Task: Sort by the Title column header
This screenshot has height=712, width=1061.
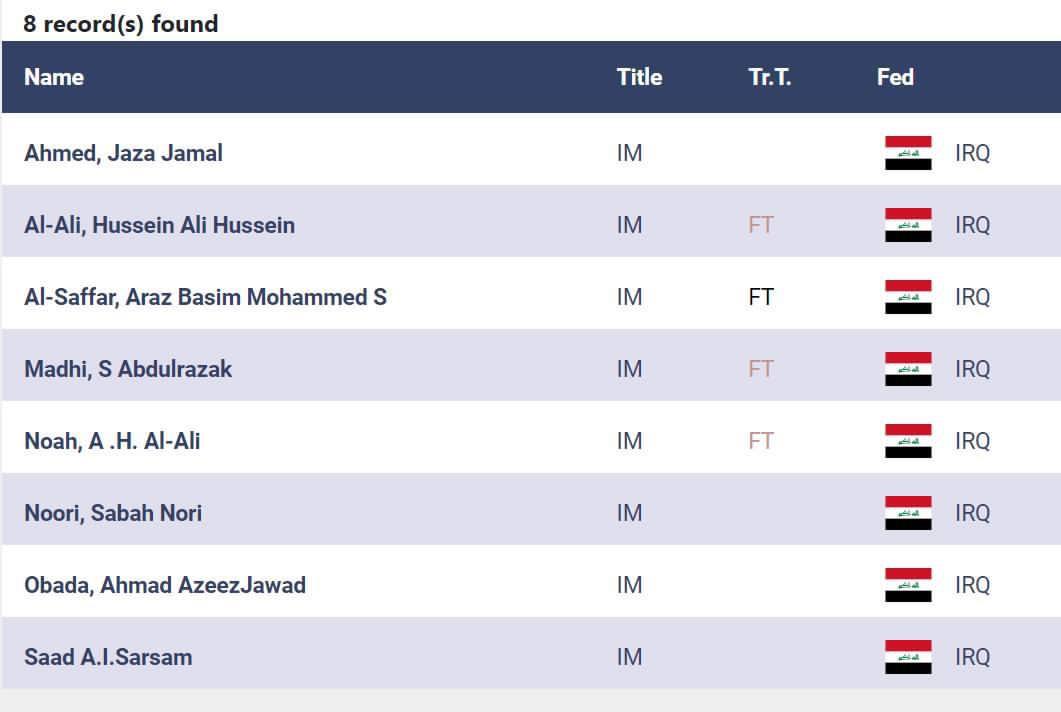Action: tap(639, 77)
